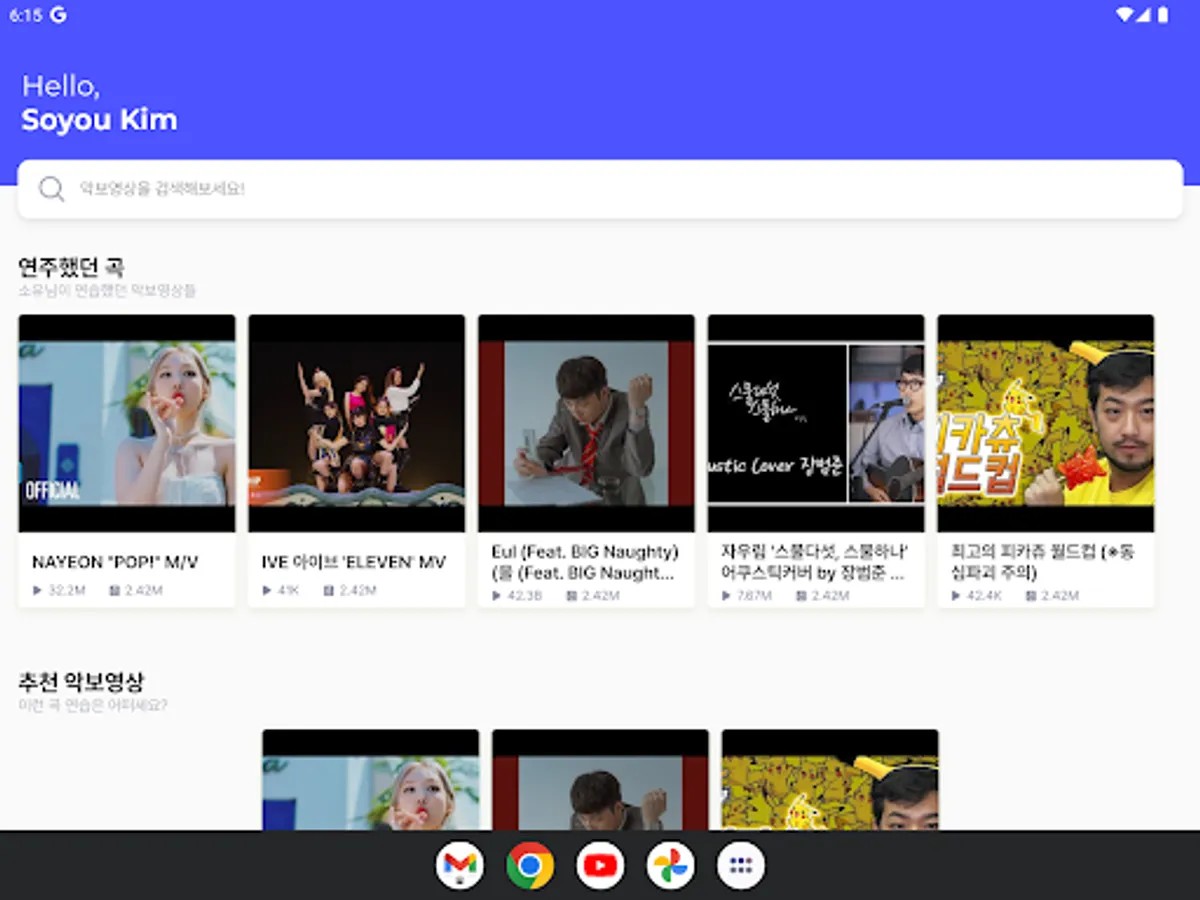Tap the 42.4K play count icon
This screenshot has height=900, width=1200.
957,595
